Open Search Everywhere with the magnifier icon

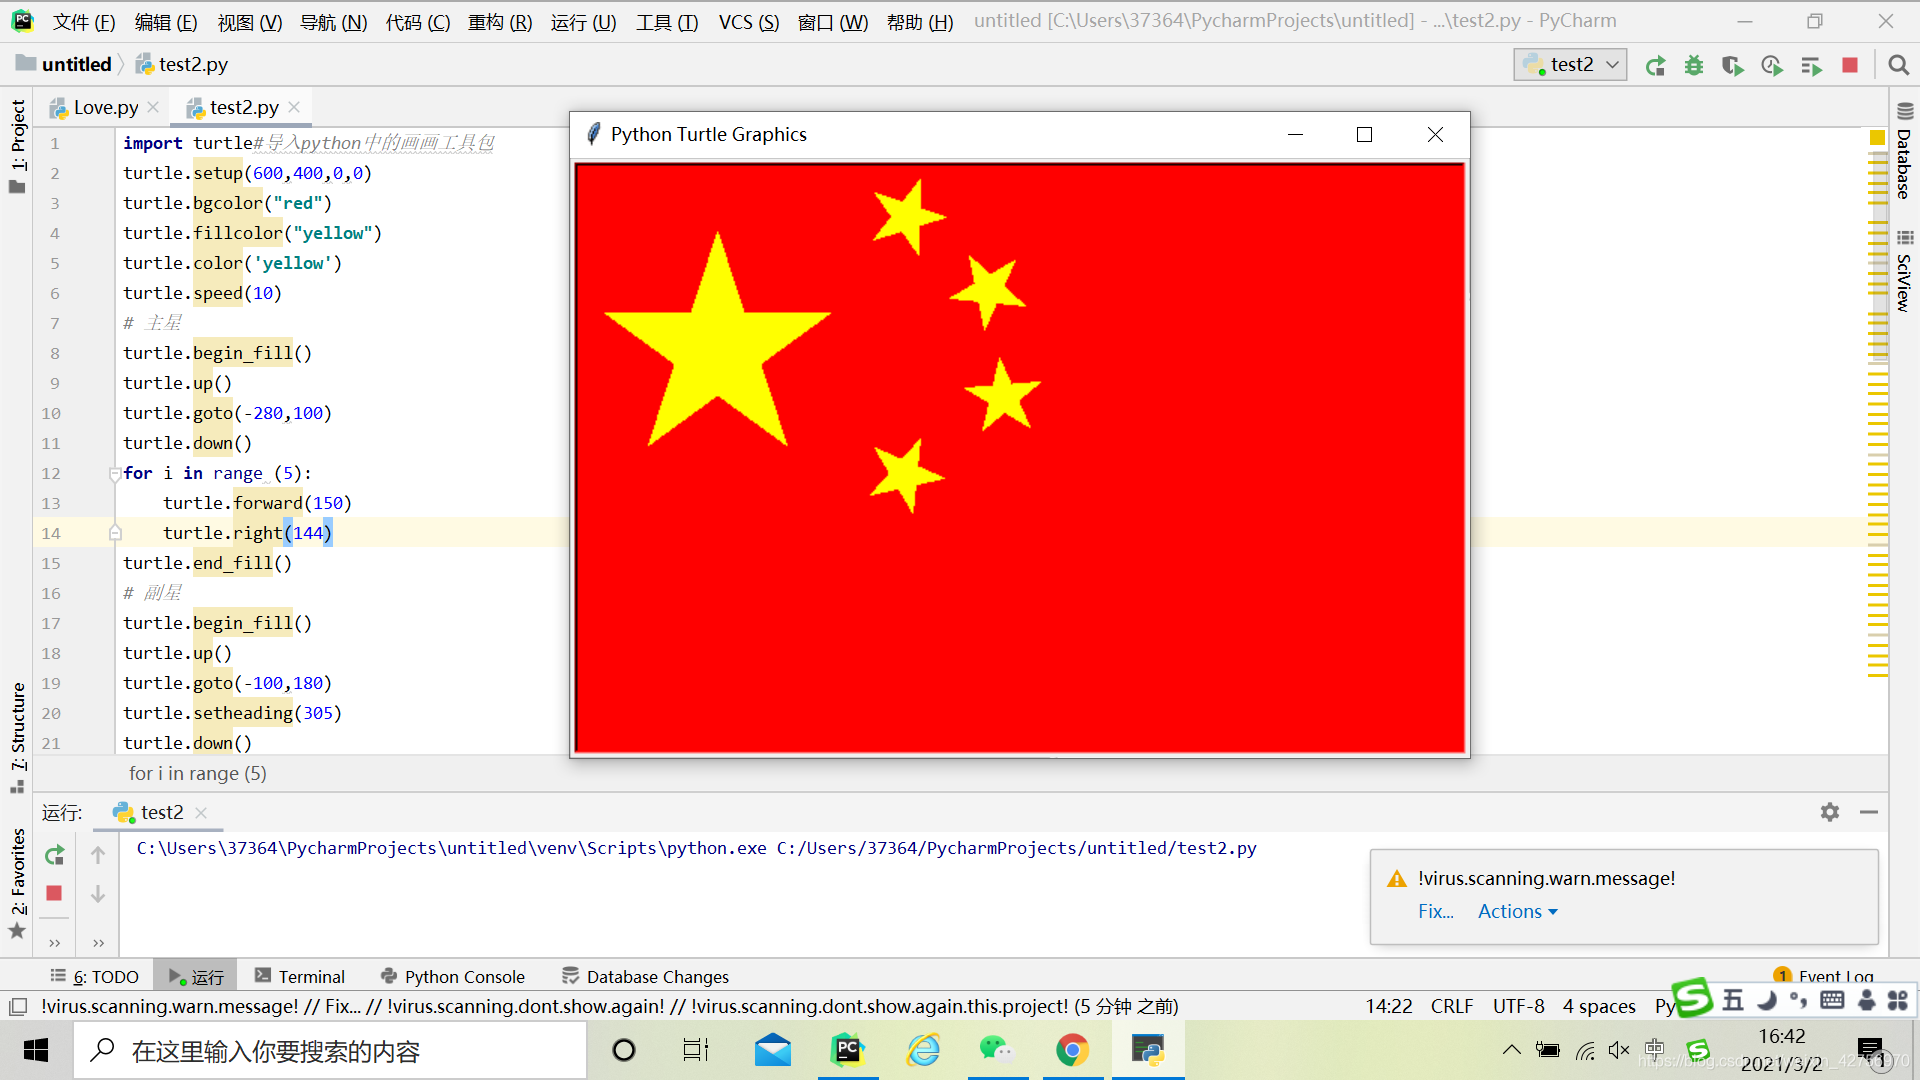(x=1899, y=65)
